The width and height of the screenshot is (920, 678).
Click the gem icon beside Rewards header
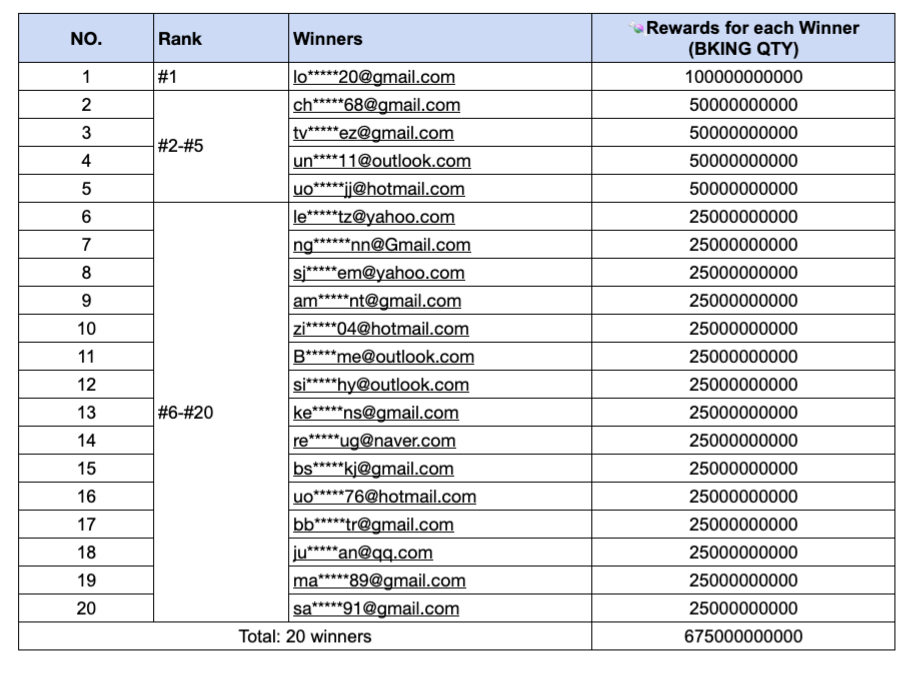tap(637, 28)
